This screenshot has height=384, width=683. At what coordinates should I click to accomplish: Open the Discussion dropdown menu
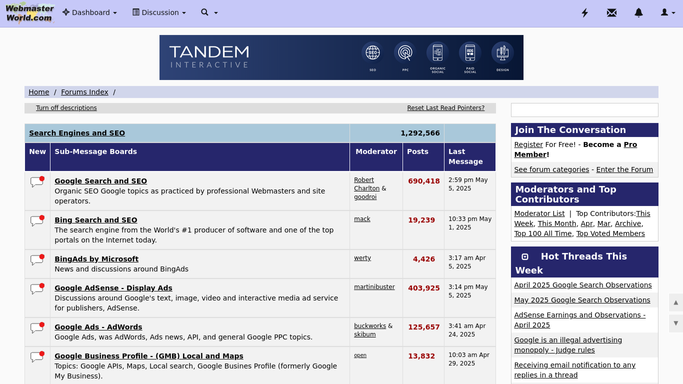(x=159, y=13)
